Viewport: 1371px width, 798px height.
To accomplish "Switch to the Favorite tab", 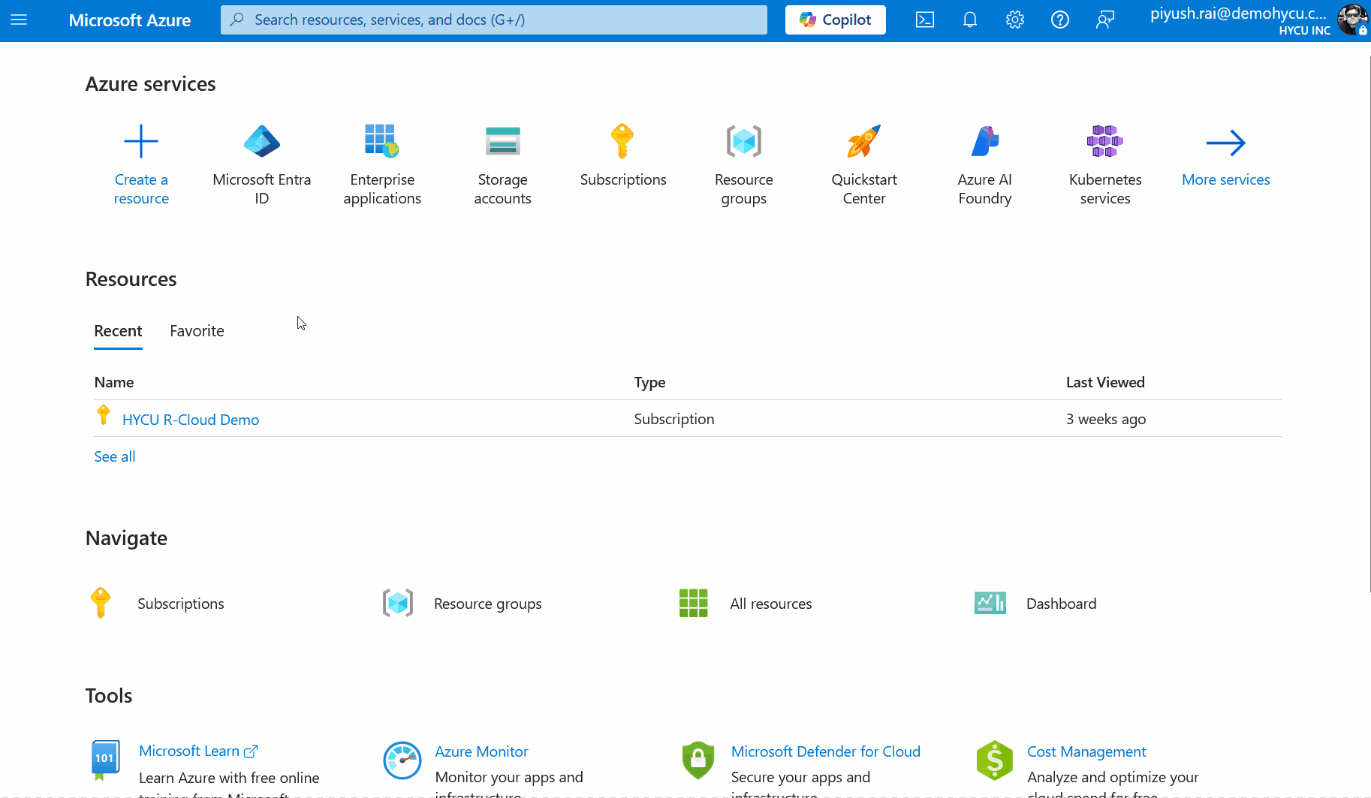I will tap(197, 331).
